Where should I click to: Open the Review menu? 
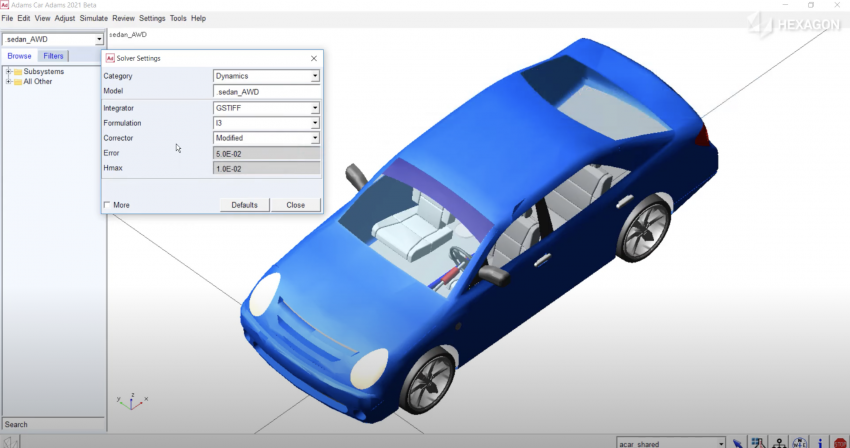[x=123, y=18]
